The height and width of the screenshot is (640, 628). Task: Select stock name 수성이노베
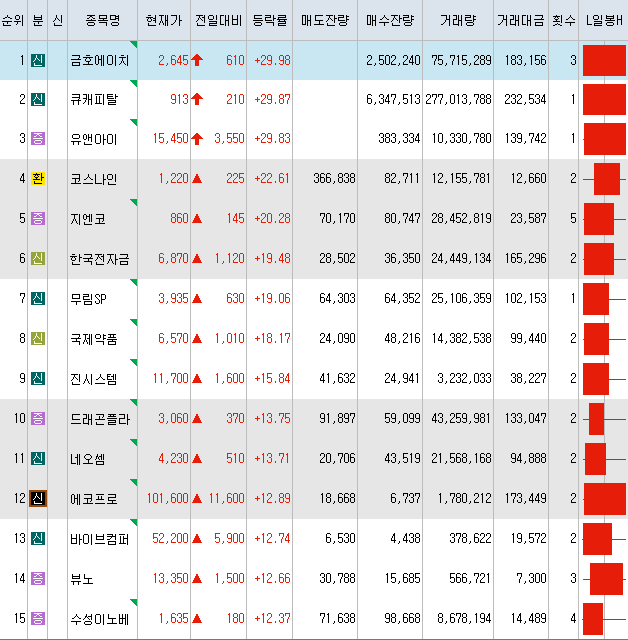click(x=100, y=619)
